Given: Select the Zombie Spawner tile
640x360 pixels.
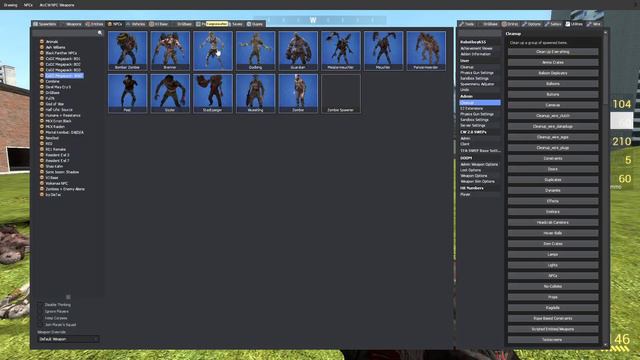Looking at the screenshot, I should (340, 93).
